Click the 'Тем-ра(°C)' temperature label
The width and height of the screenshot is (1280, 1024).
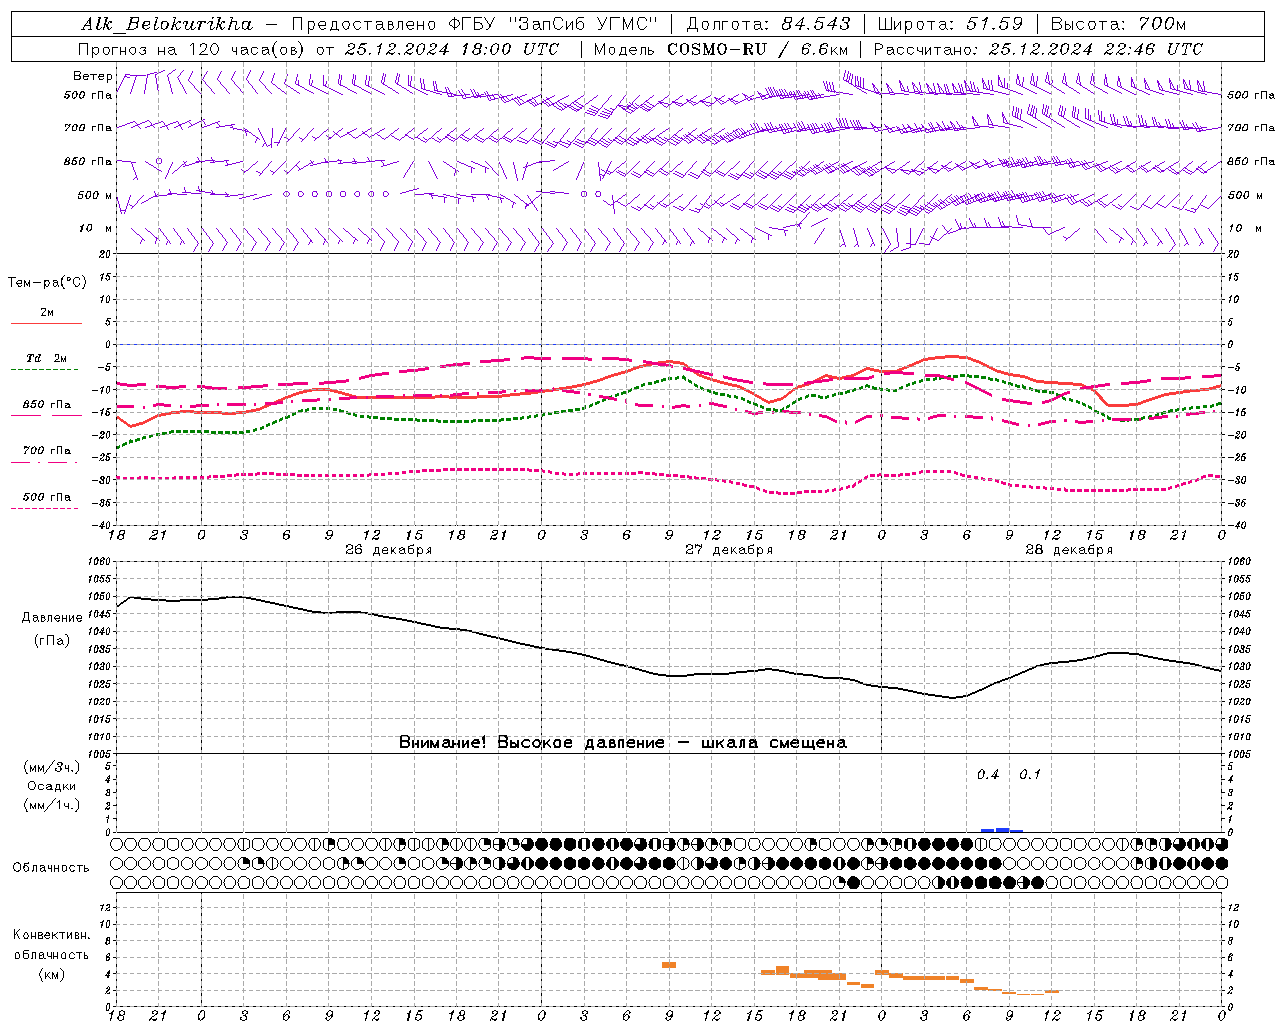[x=47, y=283]
